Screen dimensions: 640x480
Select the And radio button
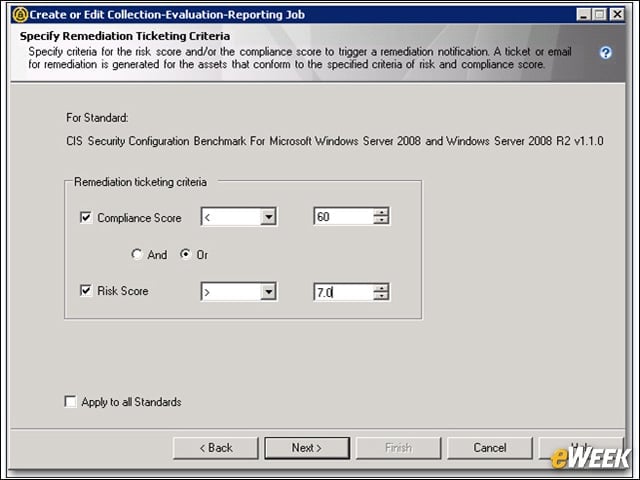137,254
